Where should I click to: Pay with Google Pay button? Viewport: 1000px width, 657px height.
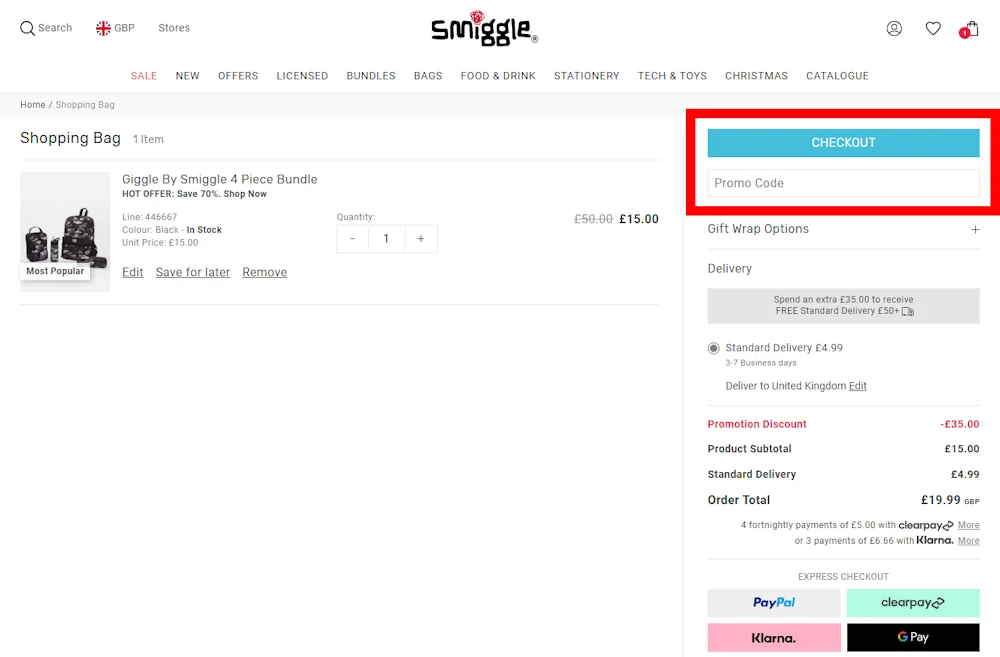coord(913,637)
